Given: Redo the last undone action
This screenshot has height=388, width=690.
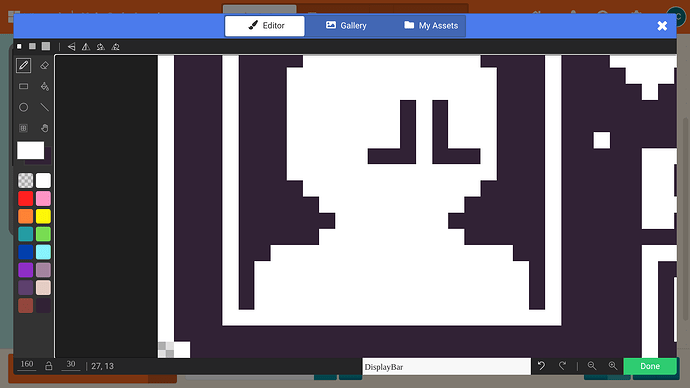Looking at the screenshot, I should point(562,366).
